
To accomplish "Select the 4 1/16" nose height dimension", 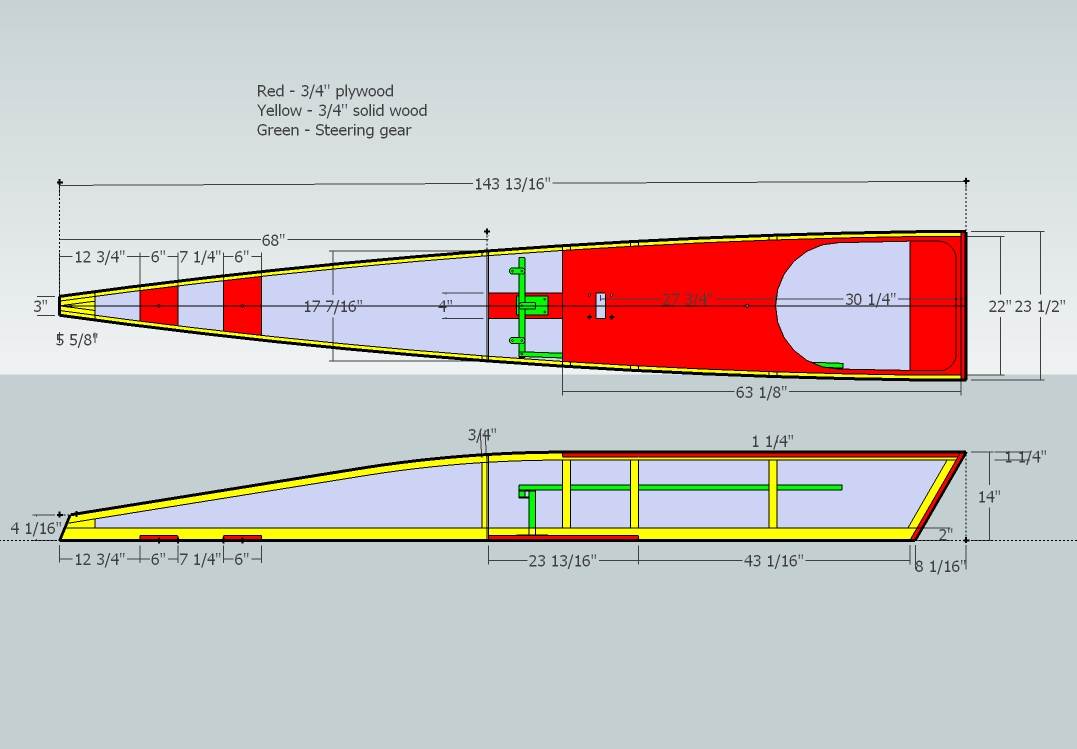I will point(36,527).
